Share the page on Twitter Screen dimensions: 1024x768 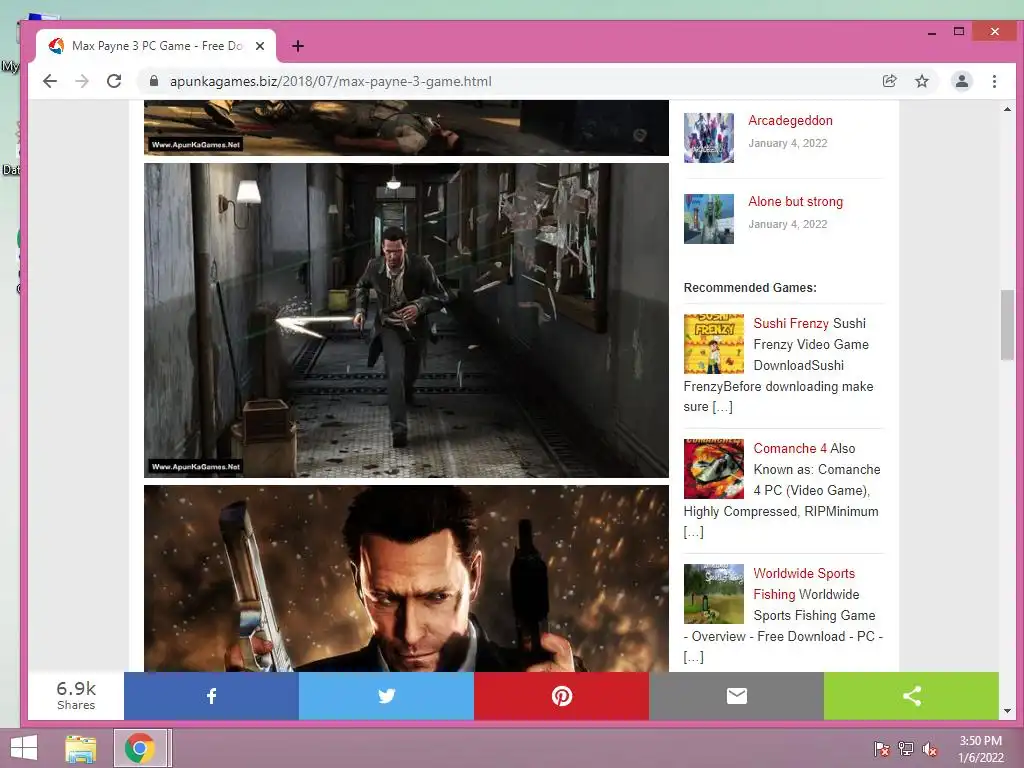[386, 696]
